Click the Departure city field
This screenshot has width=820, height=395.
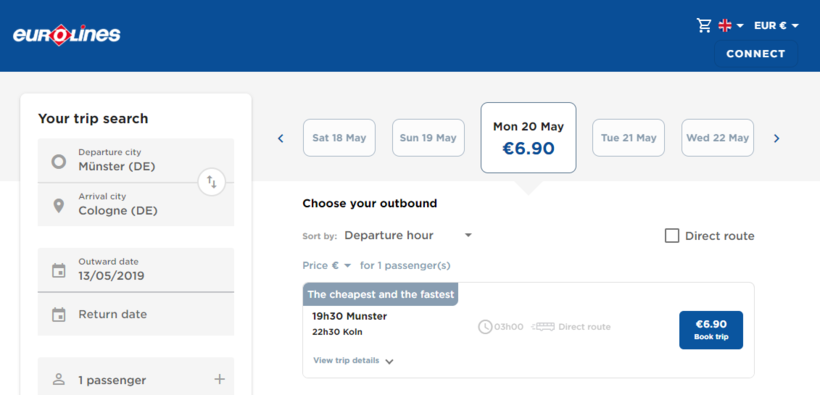pos(136,161)
